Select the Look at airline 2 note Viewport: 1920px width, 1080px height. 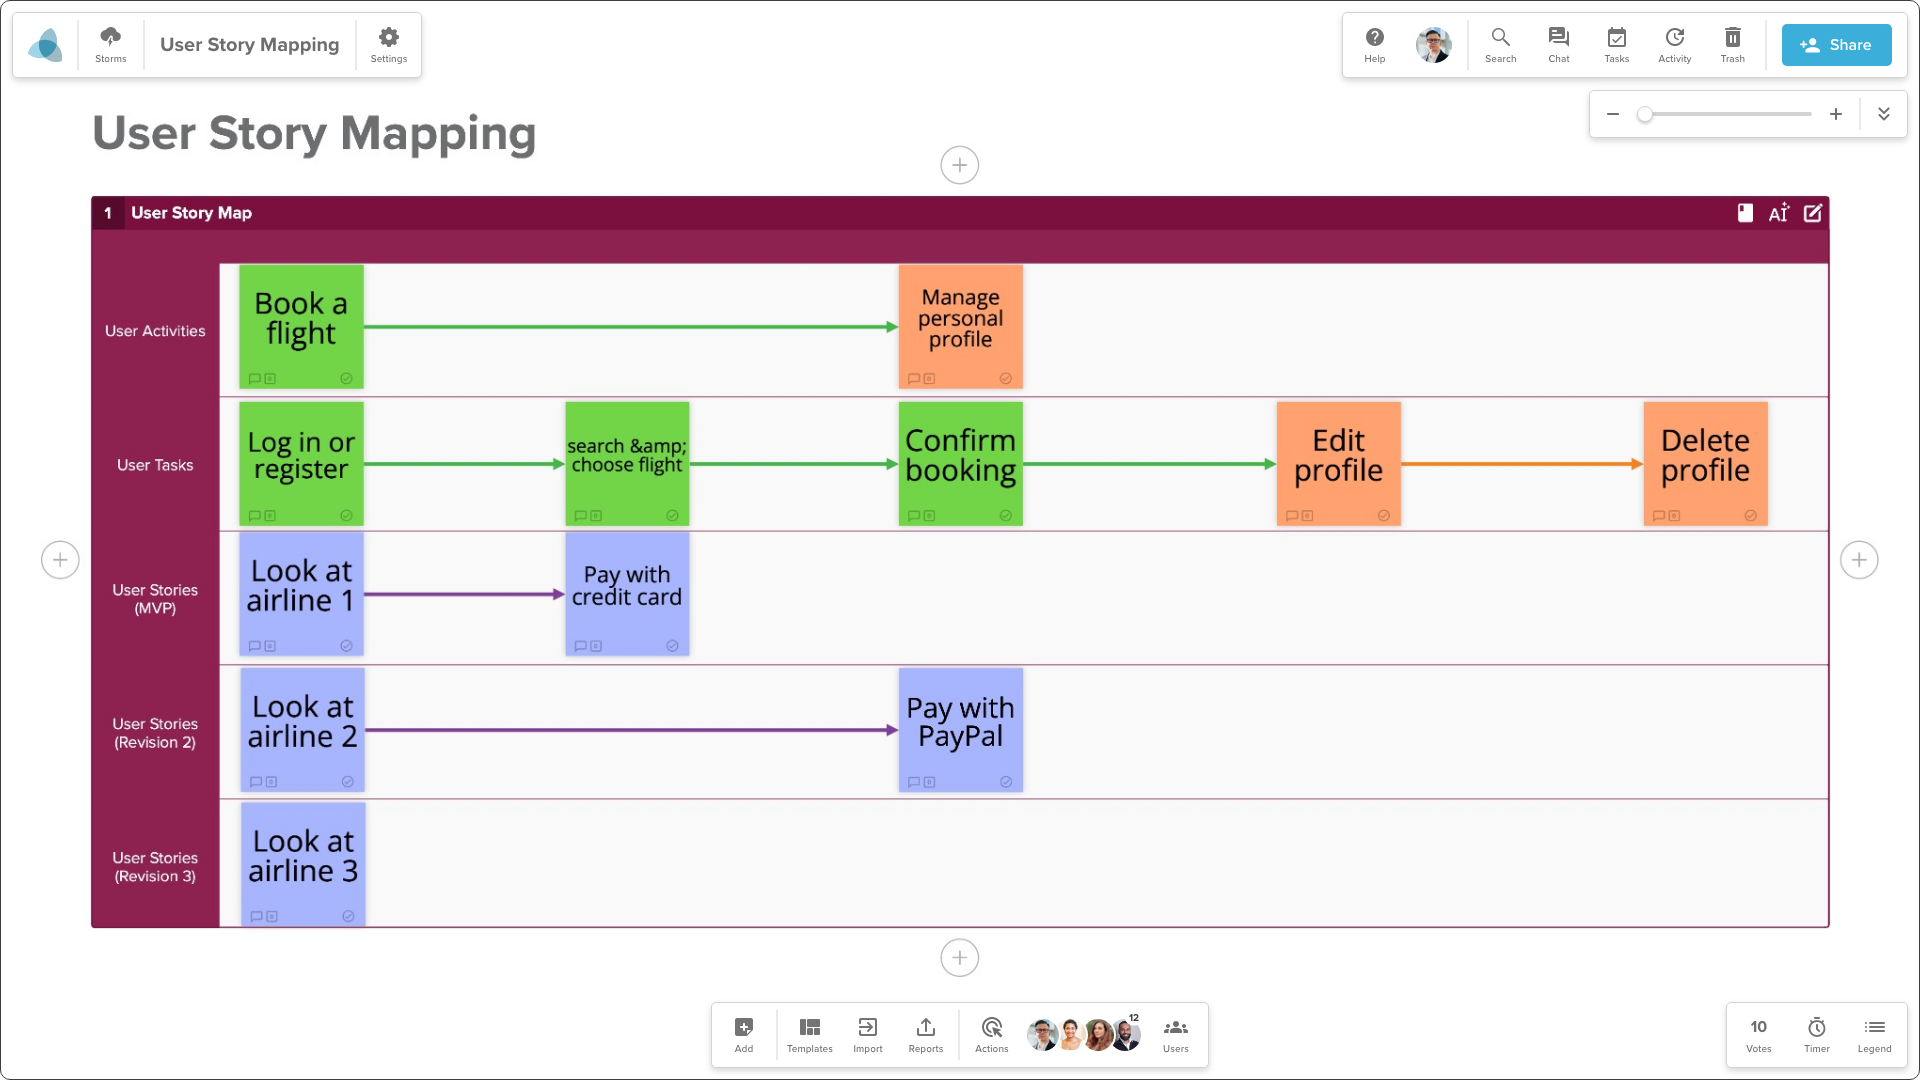click(302, 729)
